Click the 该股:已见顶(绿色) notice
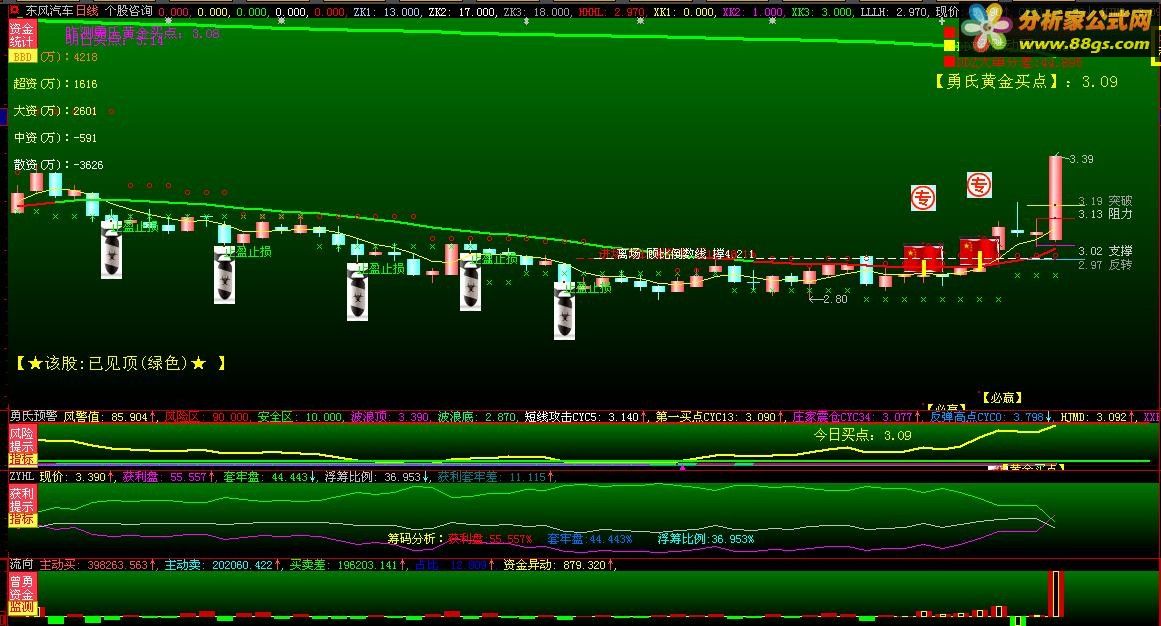1161x626 pixels. 120,363
